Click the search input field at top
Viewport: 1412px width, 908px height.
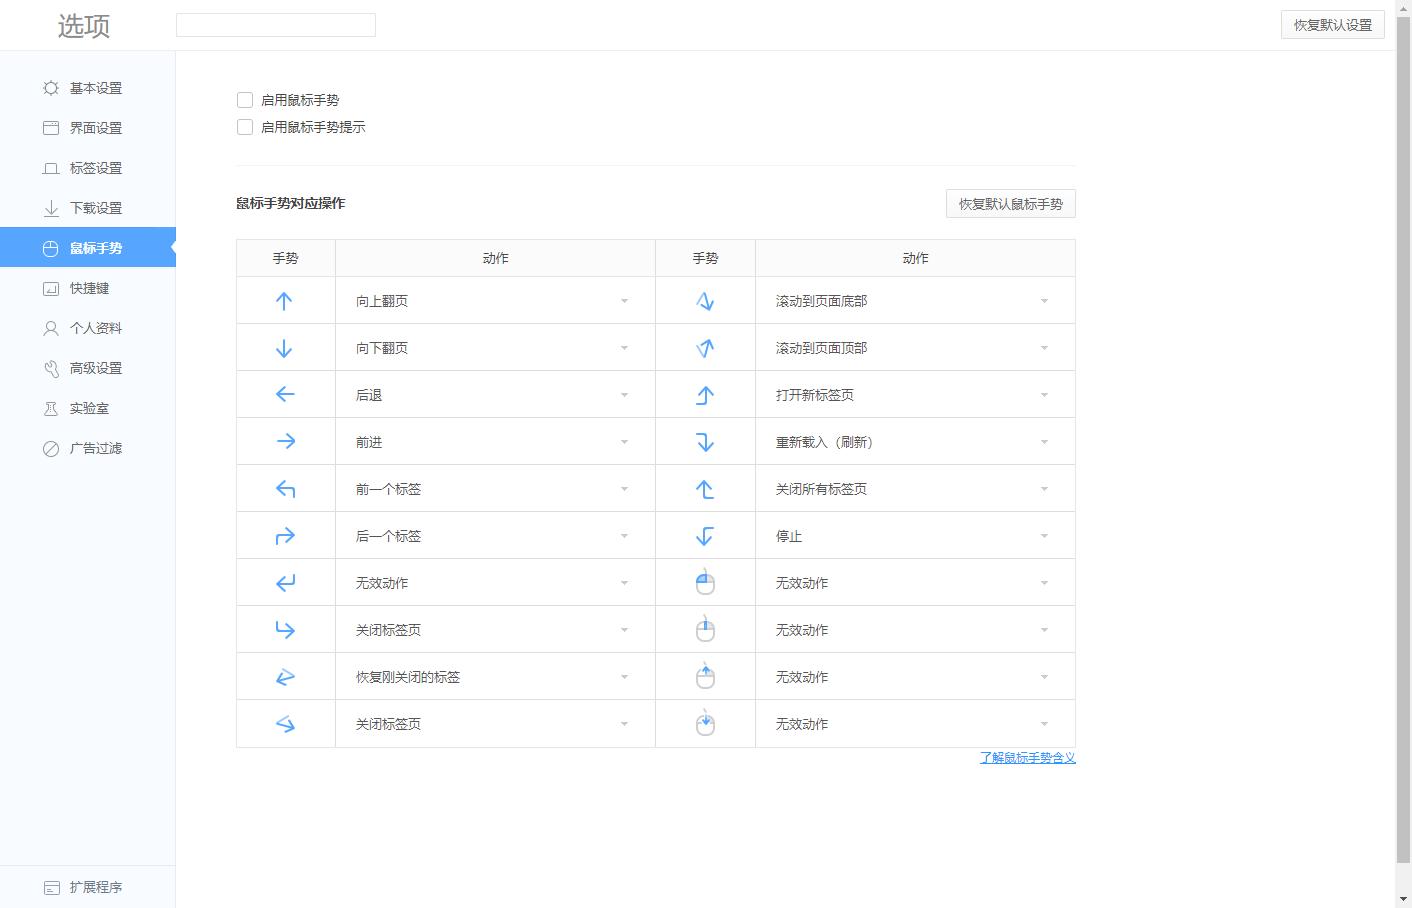[x=275, y=24]
